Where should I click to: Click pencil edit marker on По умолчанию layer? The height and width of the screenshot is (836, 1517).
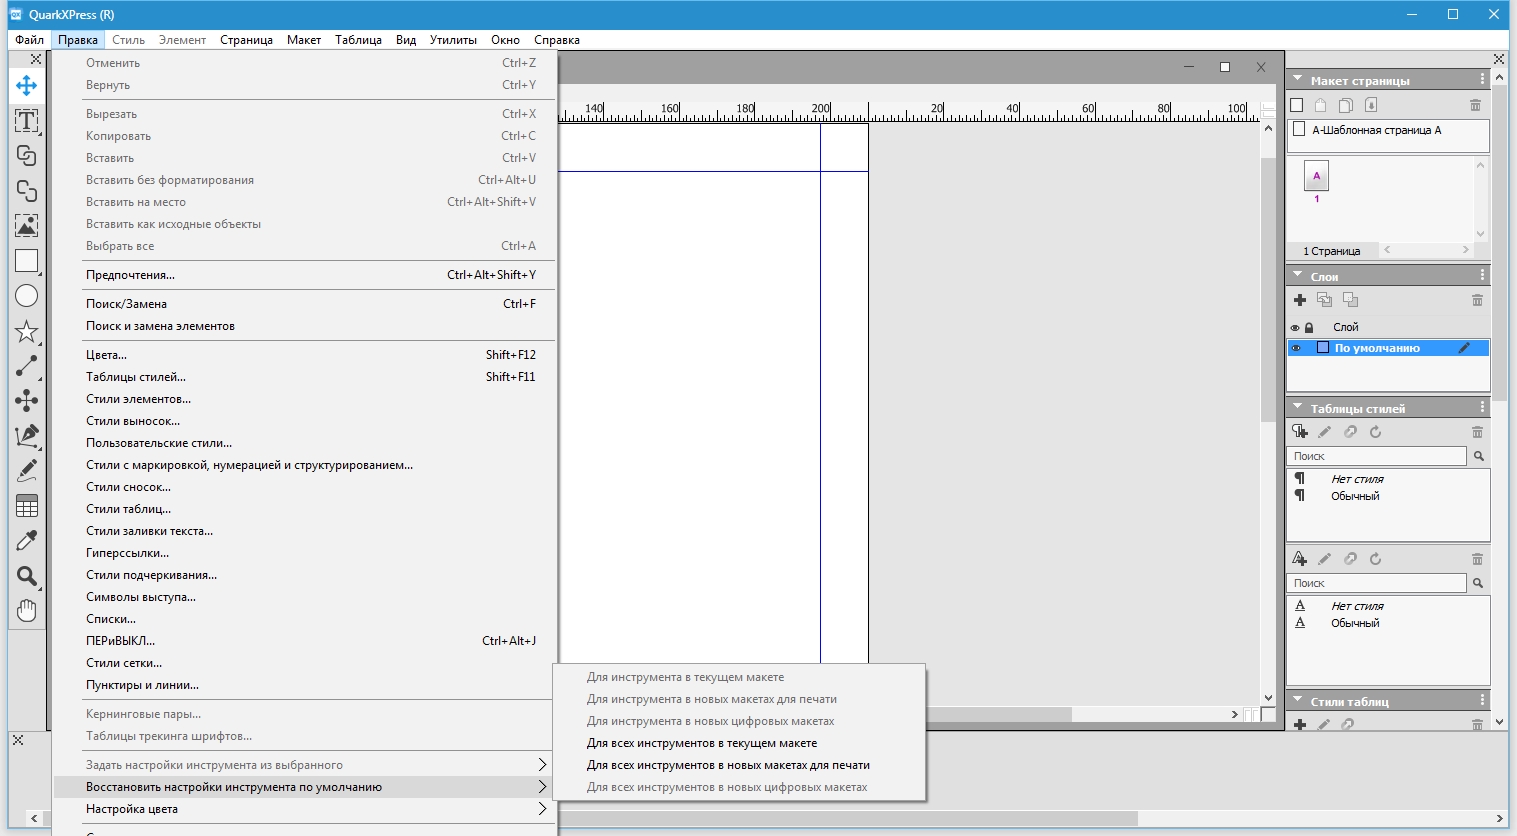tap(1465, 348)
